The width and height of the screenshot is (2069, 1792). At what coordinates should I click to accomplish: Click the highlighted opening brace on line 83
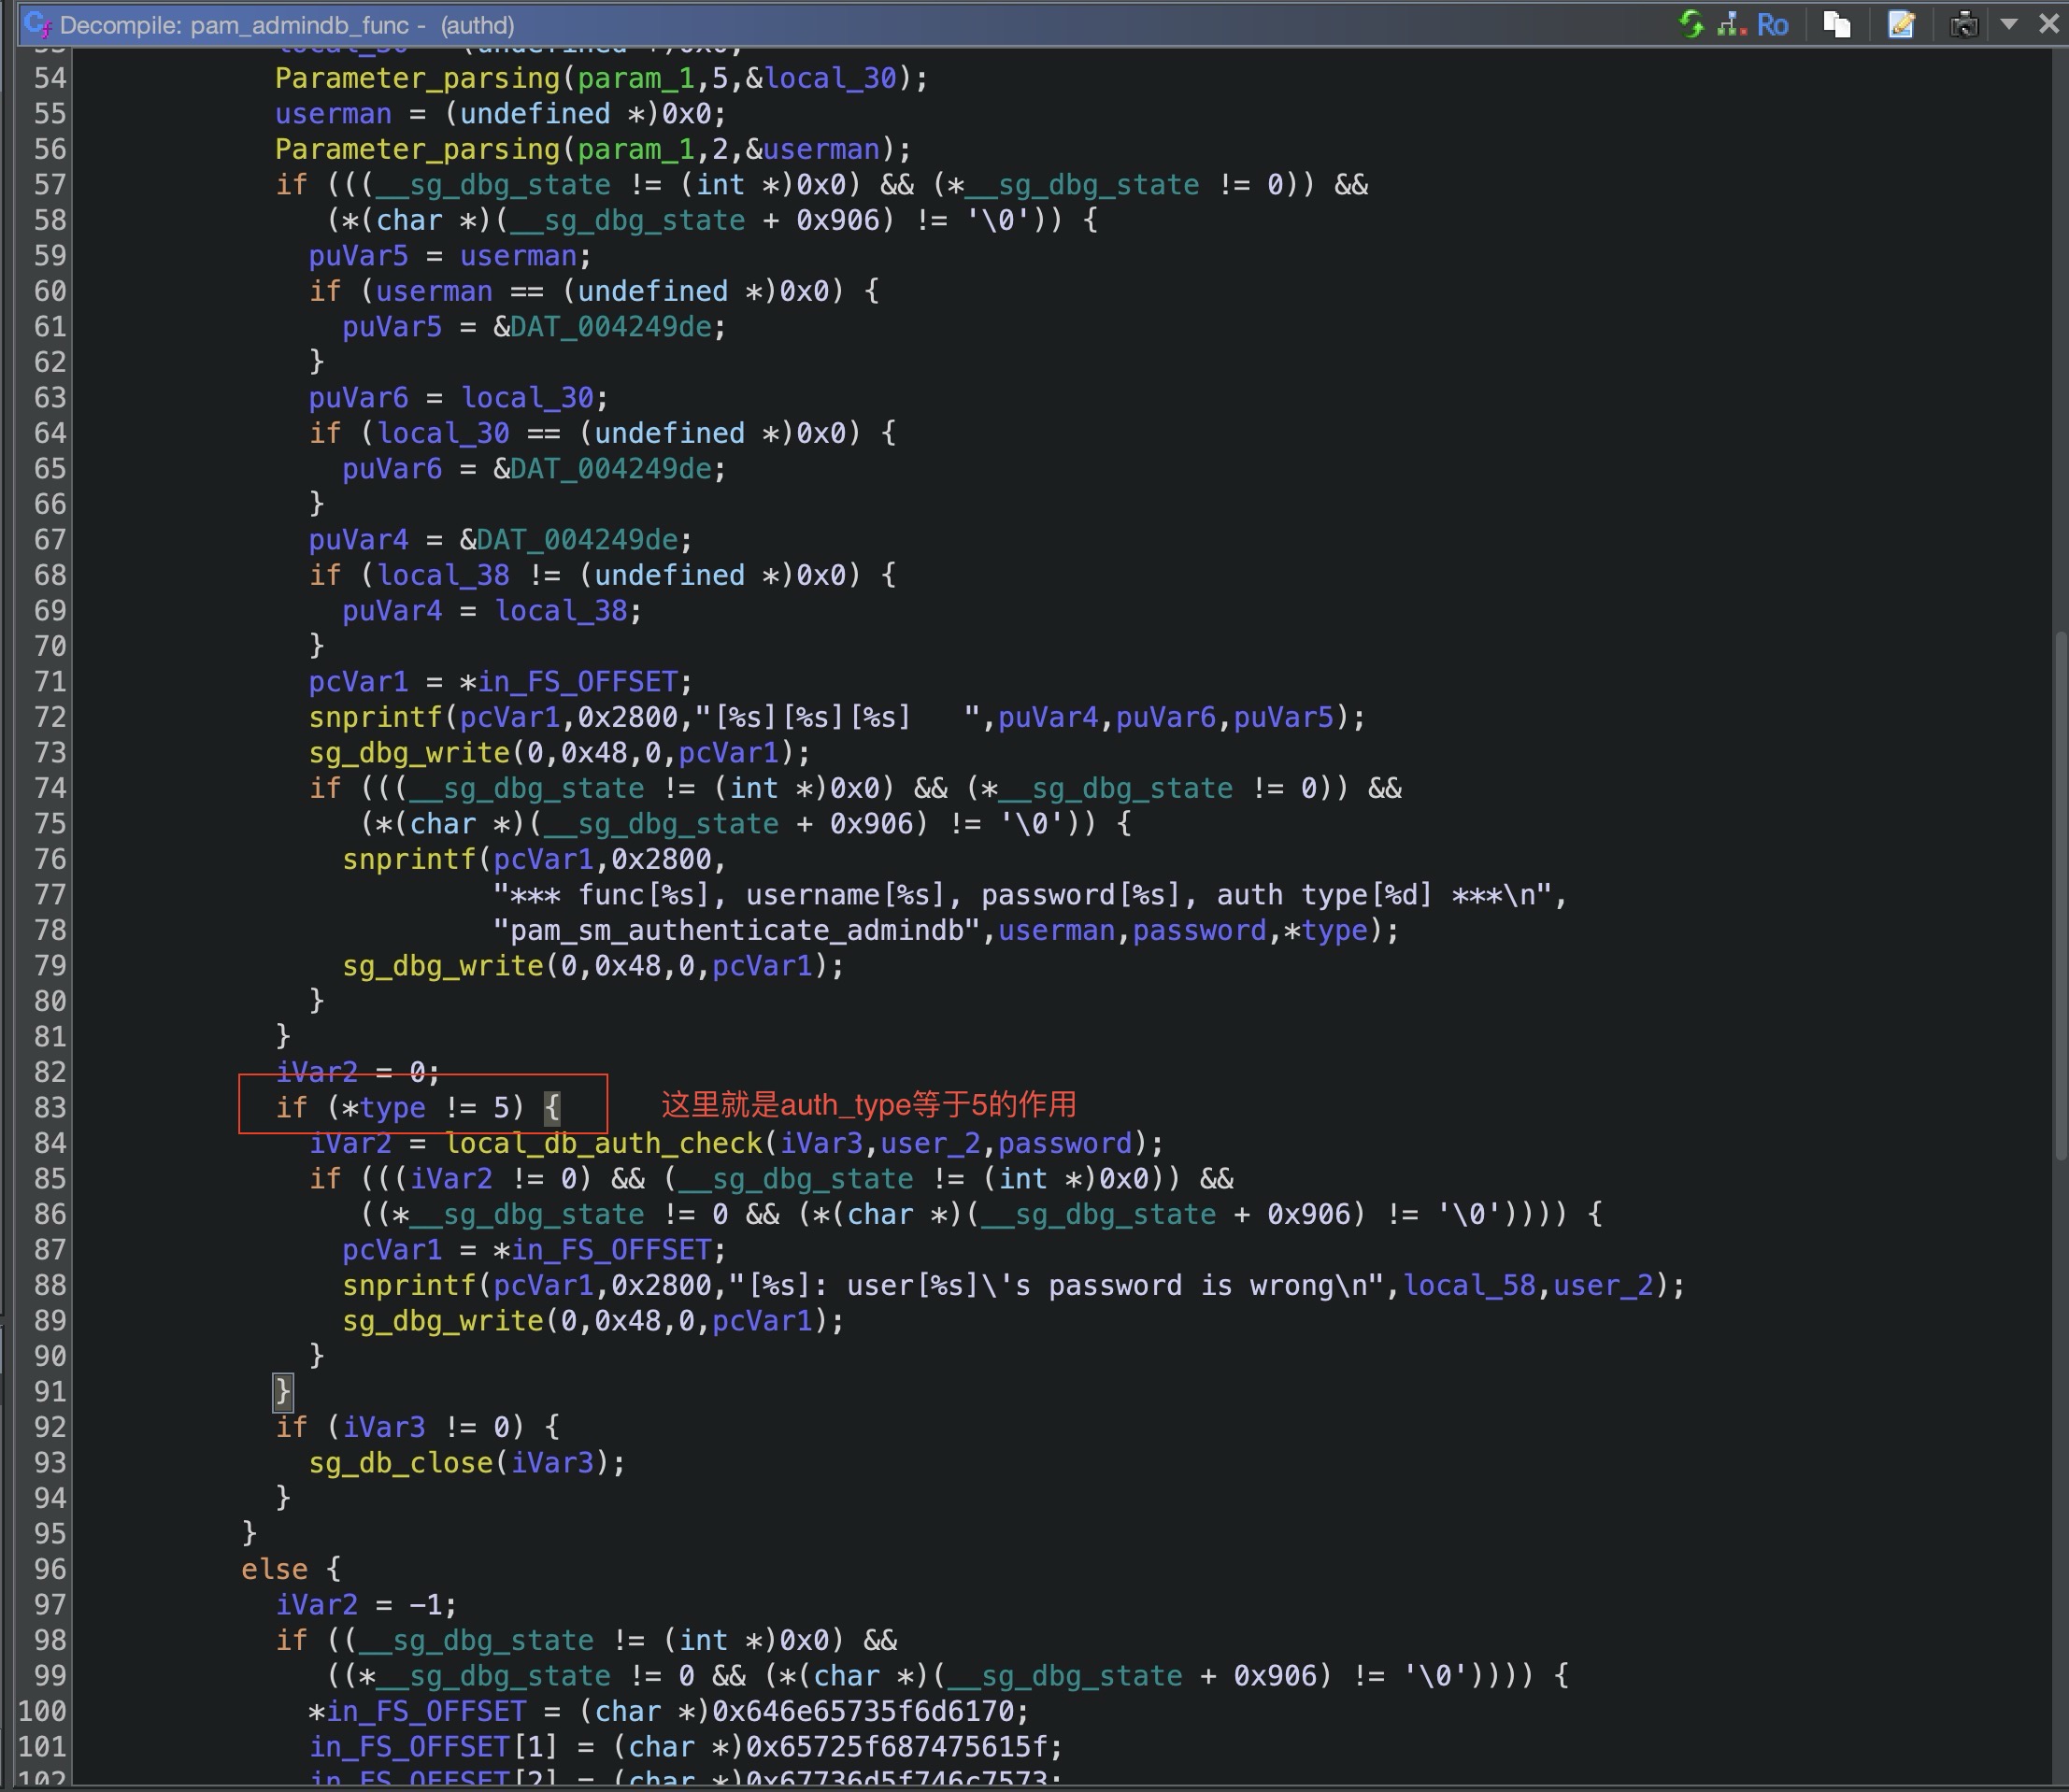point(552,1108)
